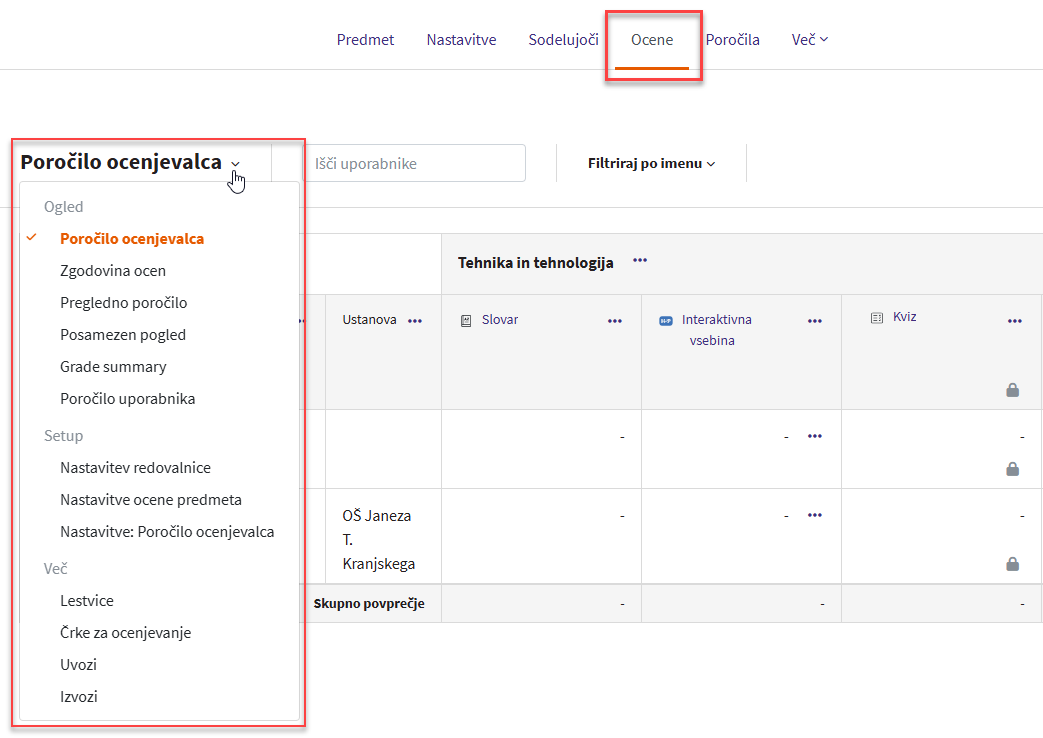
Task: Open Interaktivna vsebina column actions menu
Action: [x=814, y=321]
